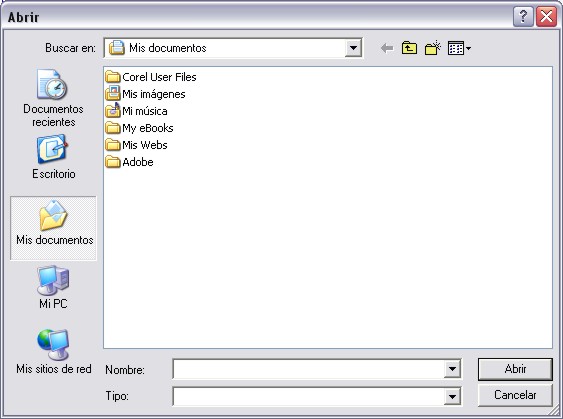Select the Mis imágenes folder
This screenshot has height=419, width=563.
pos(145,94)
